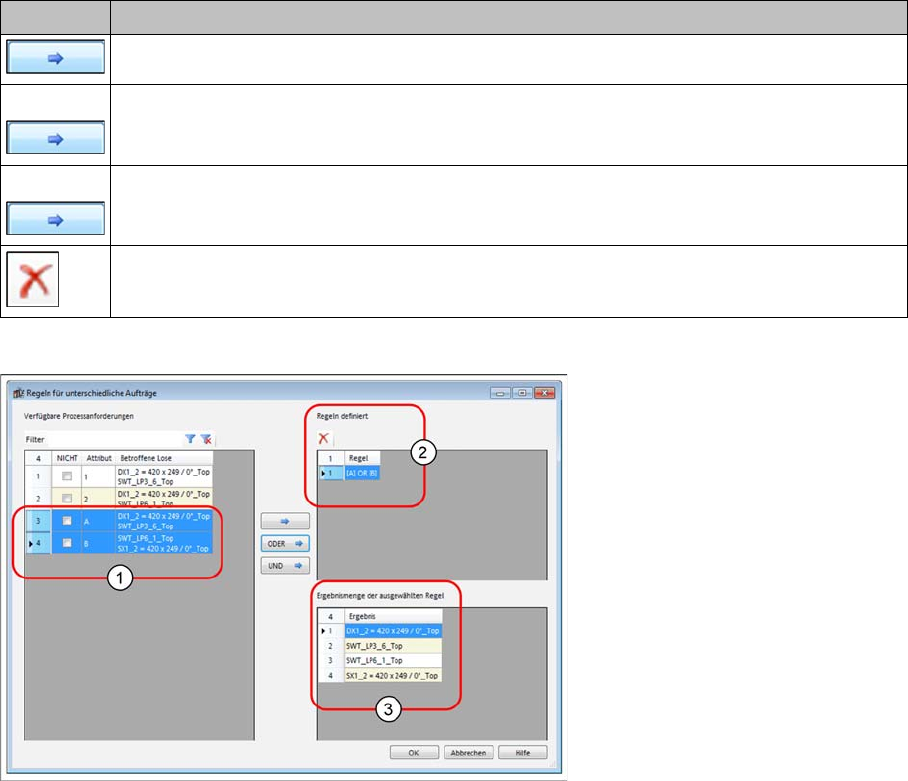Tick the NICHT checkbox for attribute B
This screenshot has height=781, width=908.
pyautogui.click(x=67, y=542)
